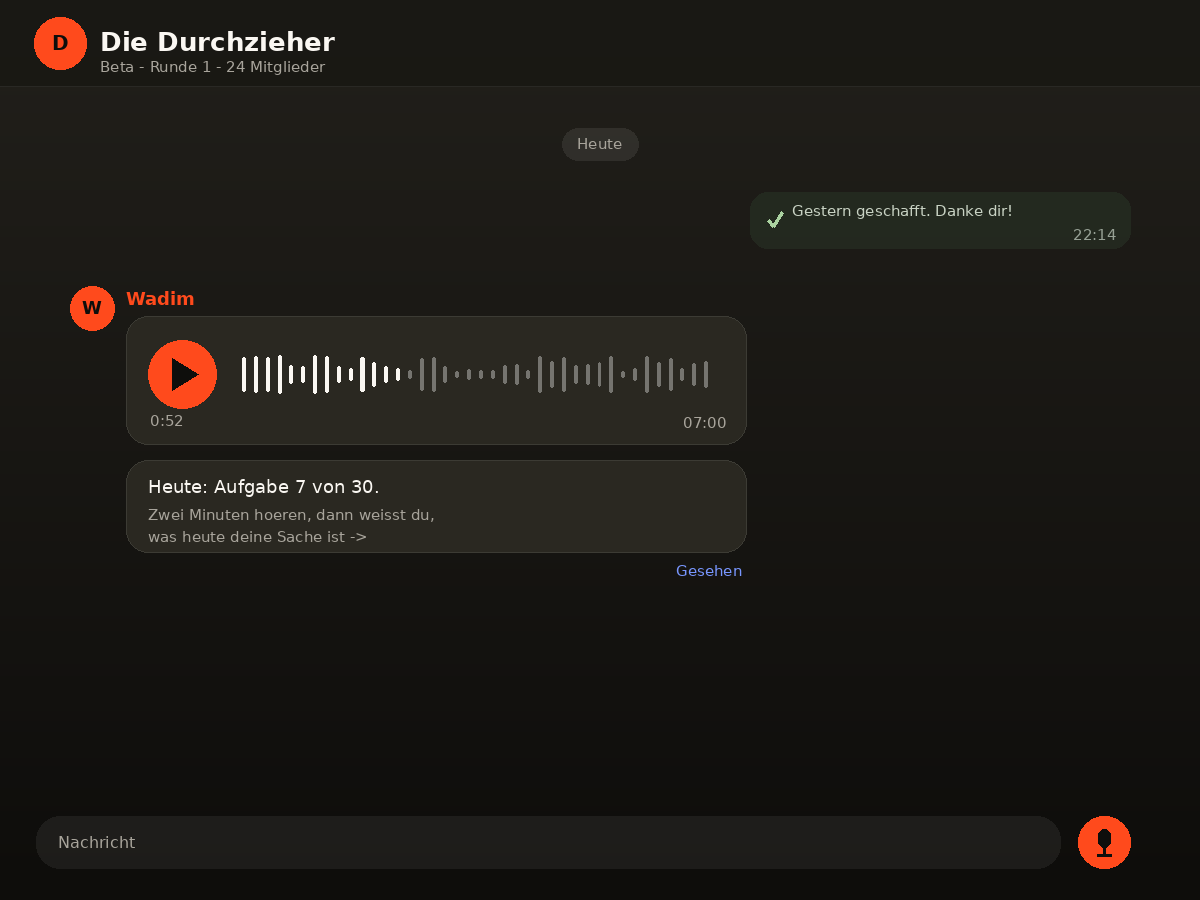Click the Nachricht message input field
This screenshot has height=900, width=1200.
pyautogui.click(x=548, y=842)
